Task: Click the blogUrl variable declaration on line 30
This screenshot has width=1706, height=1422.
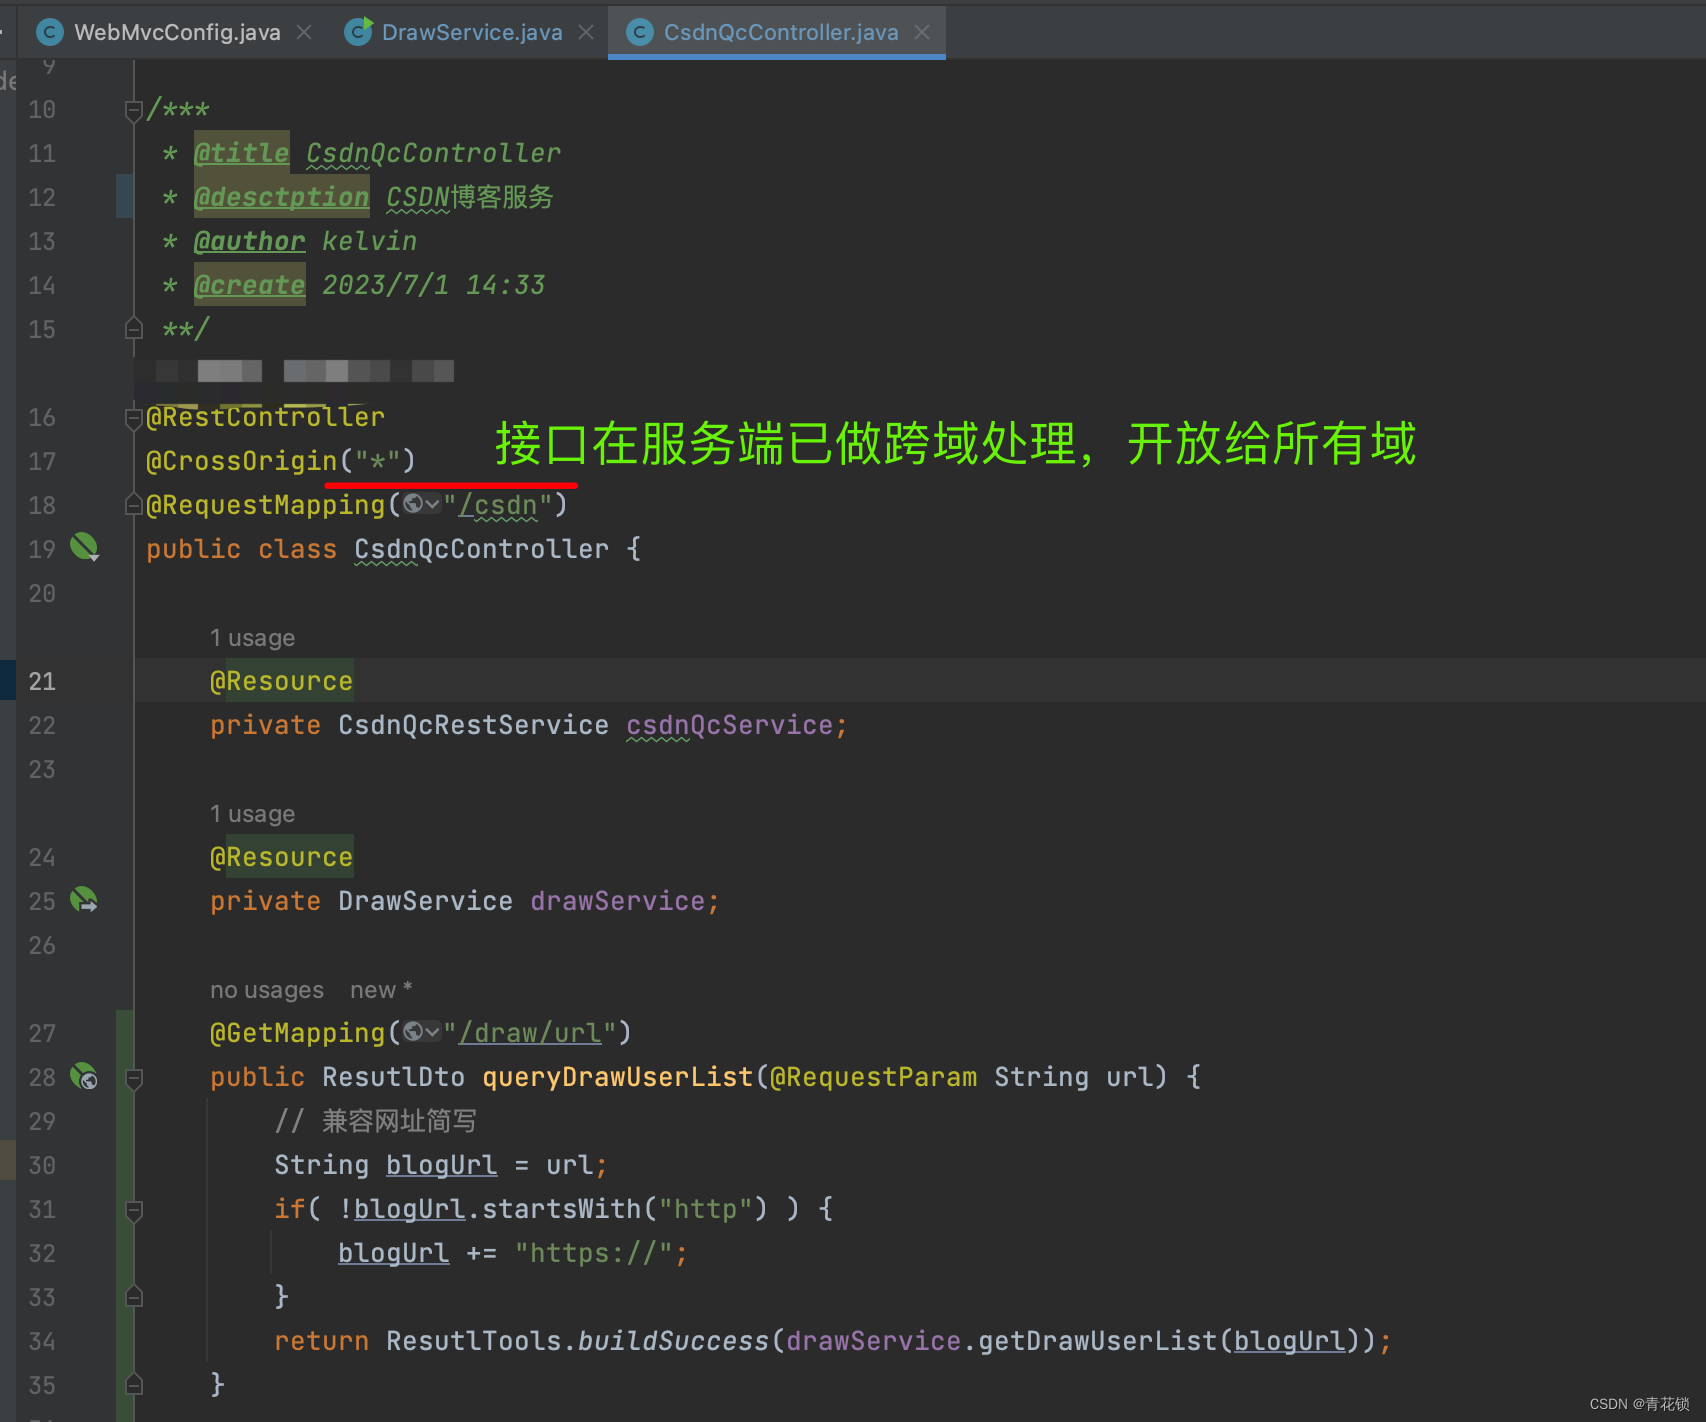Action: click(x=441, y=1165)
